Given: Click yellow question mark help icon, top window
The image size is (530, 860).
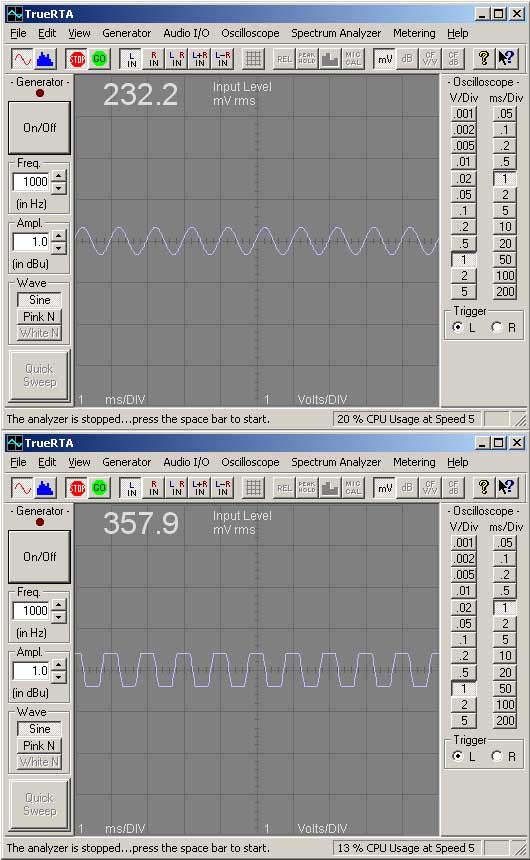Looking at the screenshot, I should 483,59.
